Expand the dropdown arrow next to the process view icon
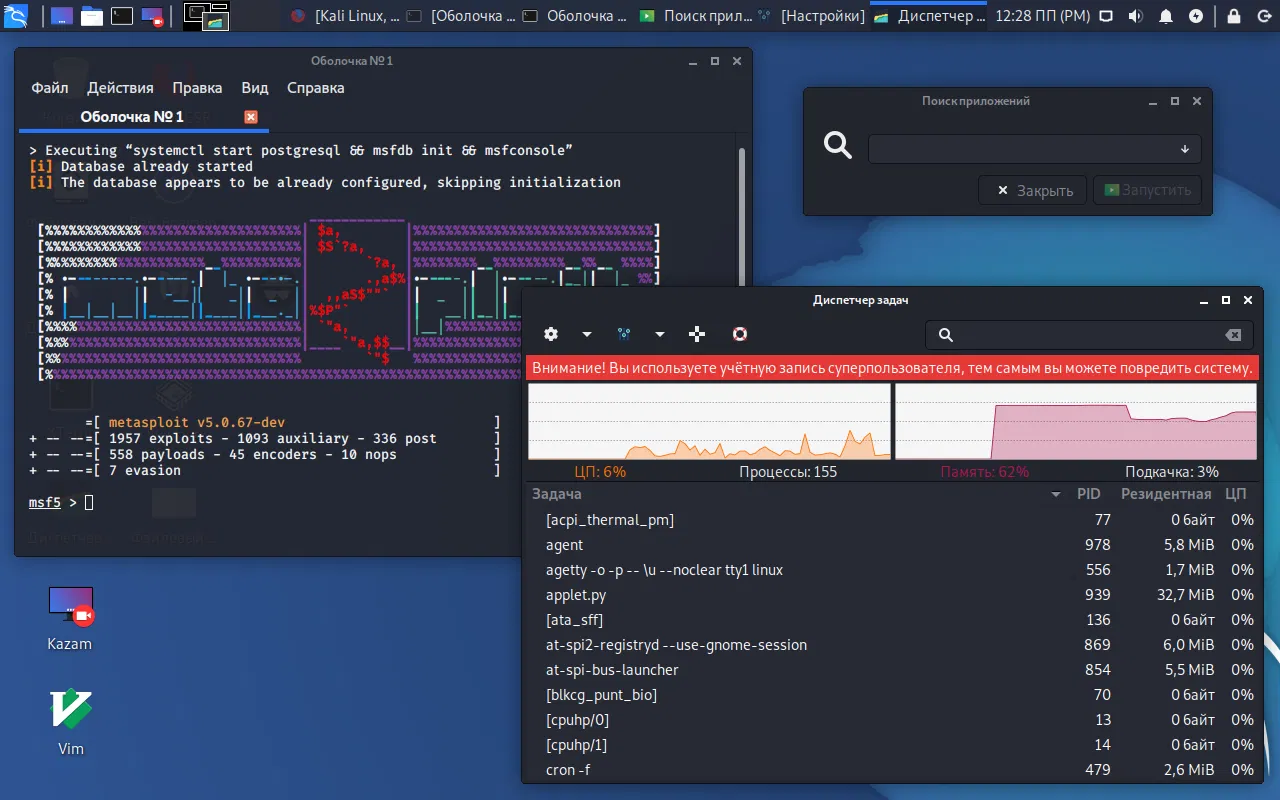Screen dimensions: 1280x800 [660, 334]
